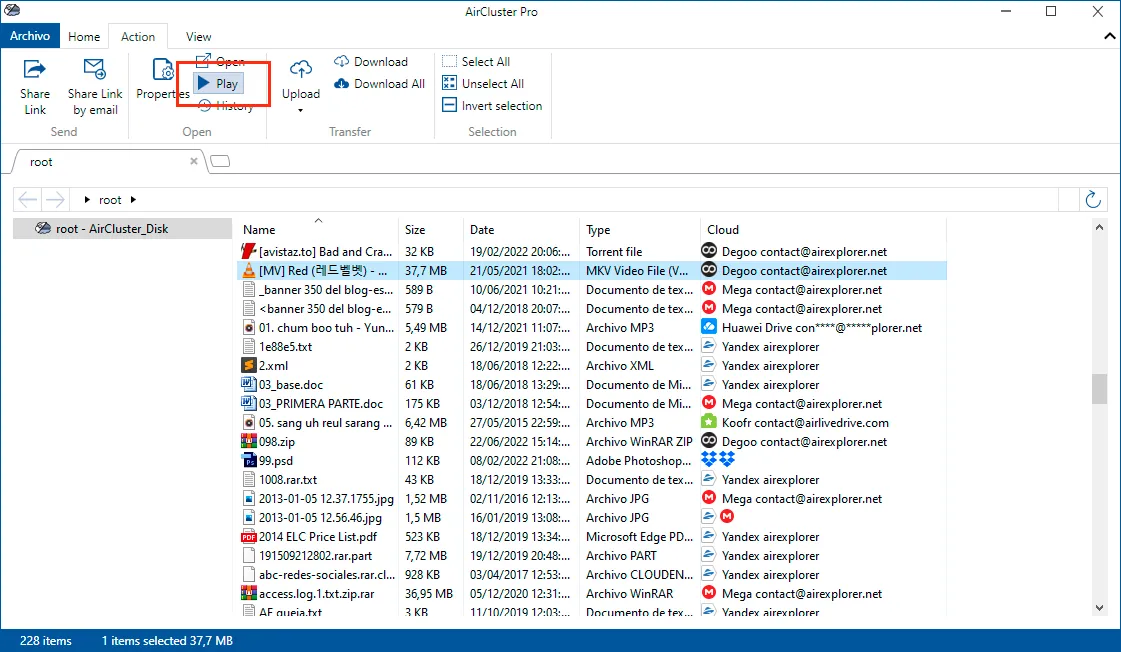This screenshot has height=652, width=1121.
Task: Open Share Link by email
Action: pyautogui.click(x=94, y=87)
